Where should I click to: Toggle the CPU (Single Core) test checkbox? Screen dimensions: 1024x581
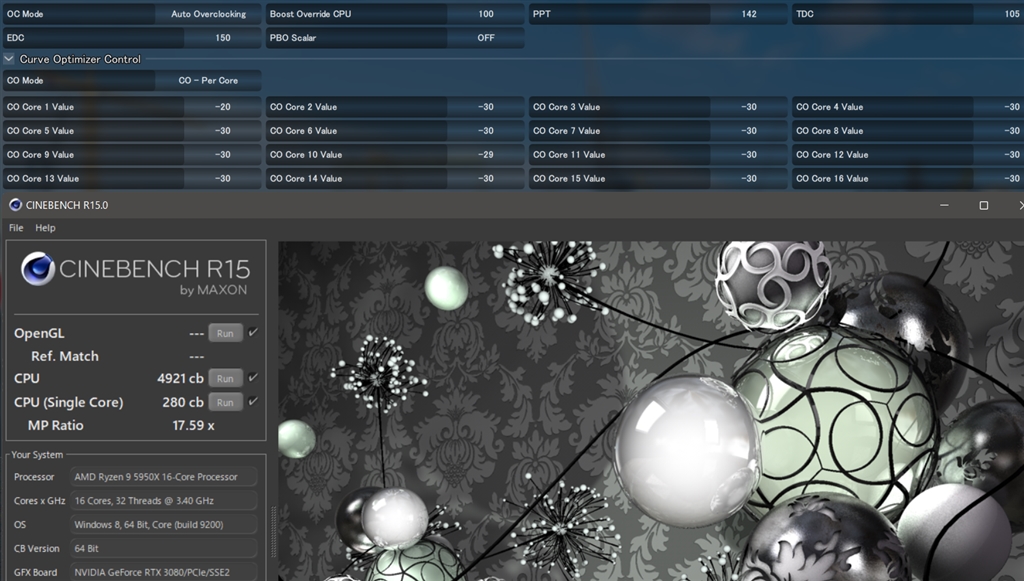253,402
